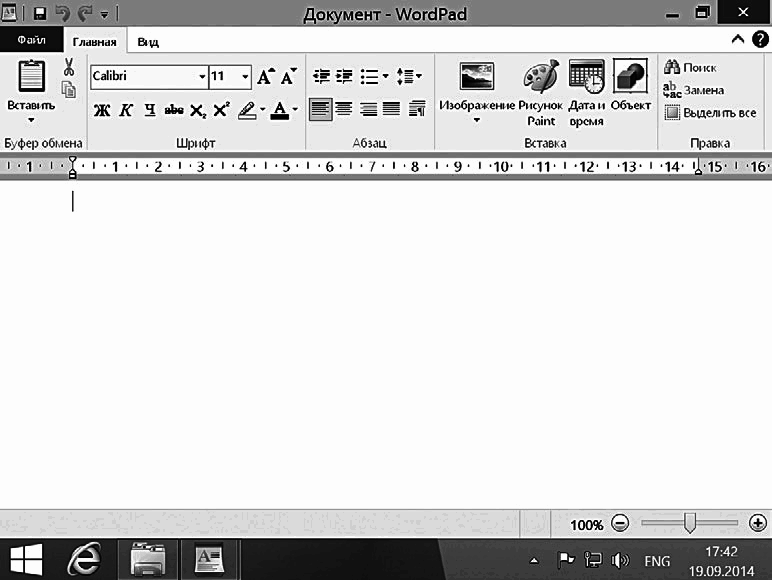This screenshot has width=772, height=580.
Task: Justify the text alignment
Action: click(392, 109)
